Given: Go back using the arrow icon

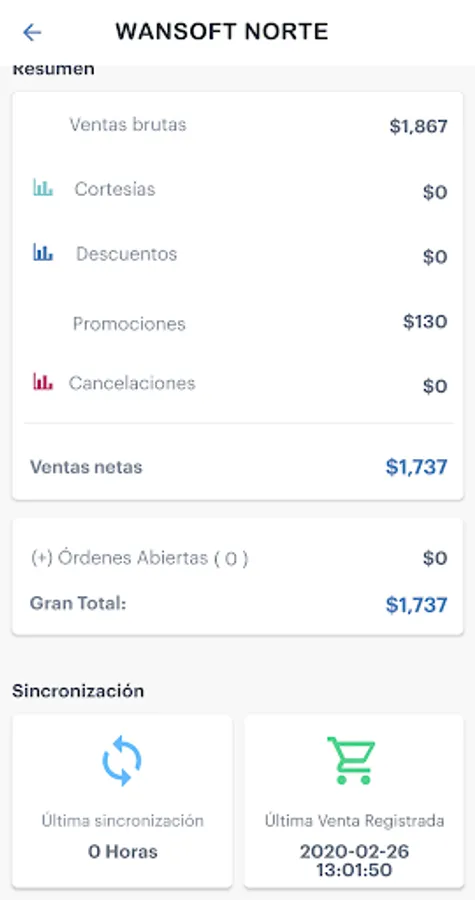Looking at the screenshot, I should pyautogui.click(x=32, y=32).
